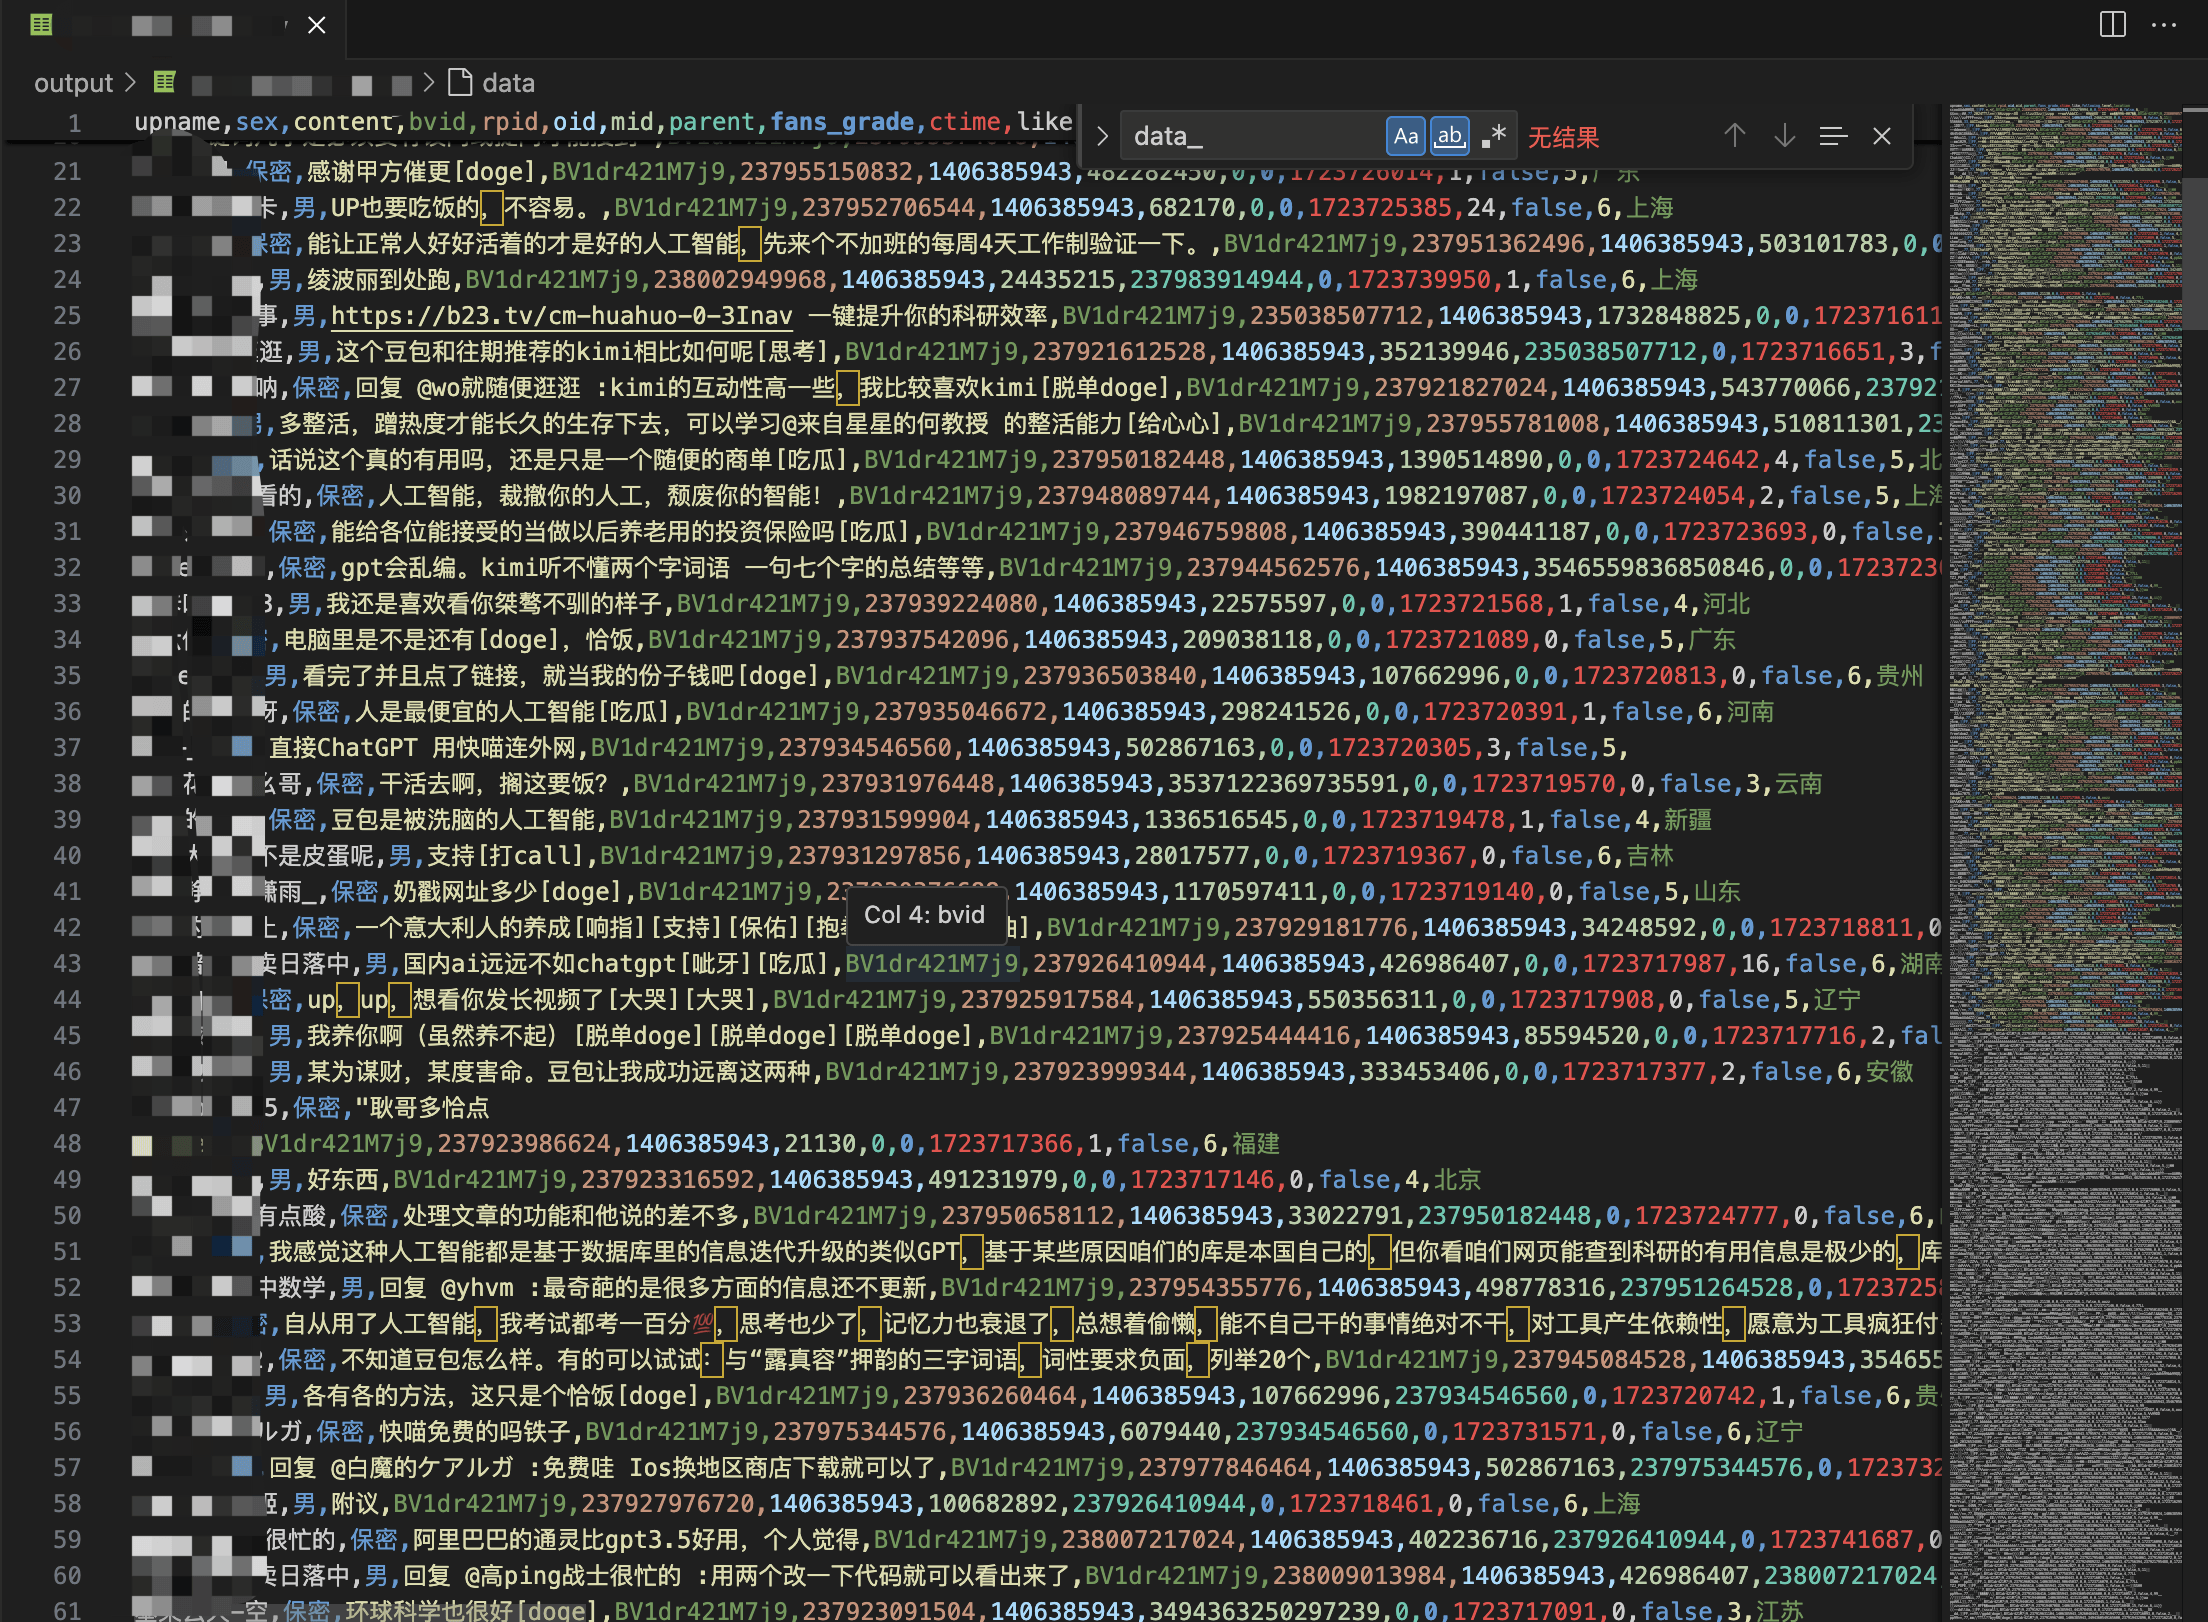Click the CSV file icon in tab

click(x=41, y=25)
